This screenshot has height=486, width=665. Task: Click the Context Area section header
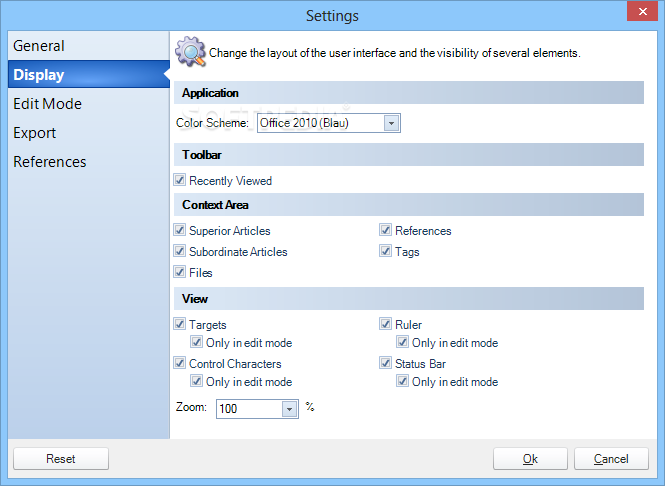(409, 205)
